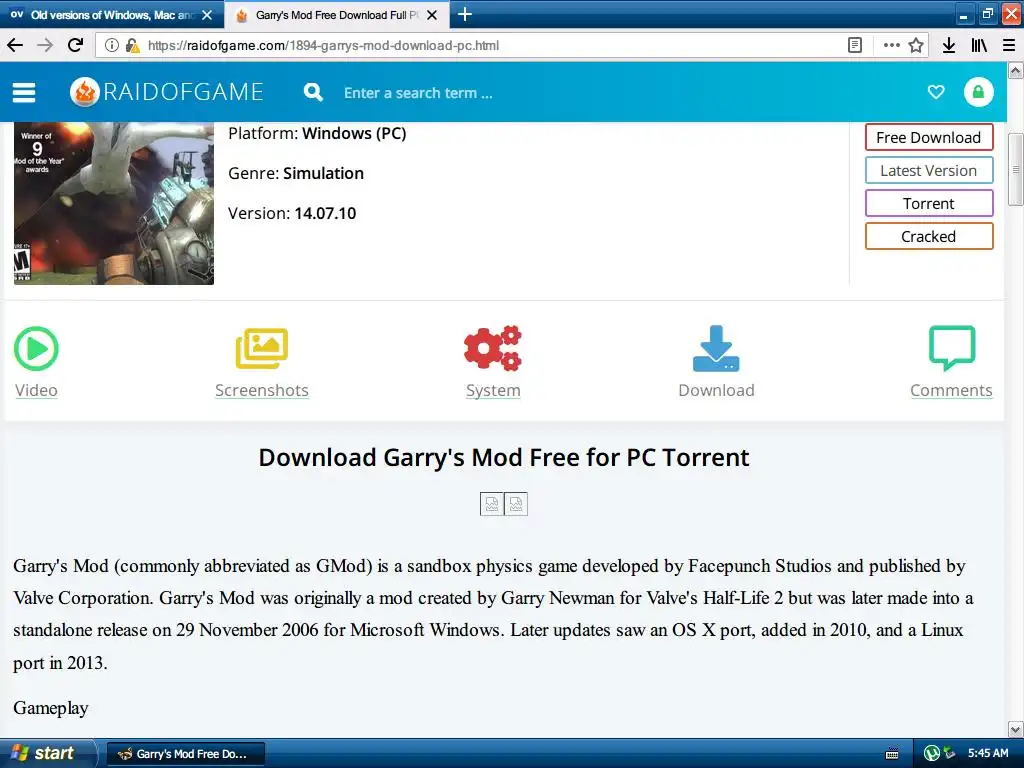1024x768 pixels.
Task: Open browser downloads arrow icon
Action: [949, 45]
